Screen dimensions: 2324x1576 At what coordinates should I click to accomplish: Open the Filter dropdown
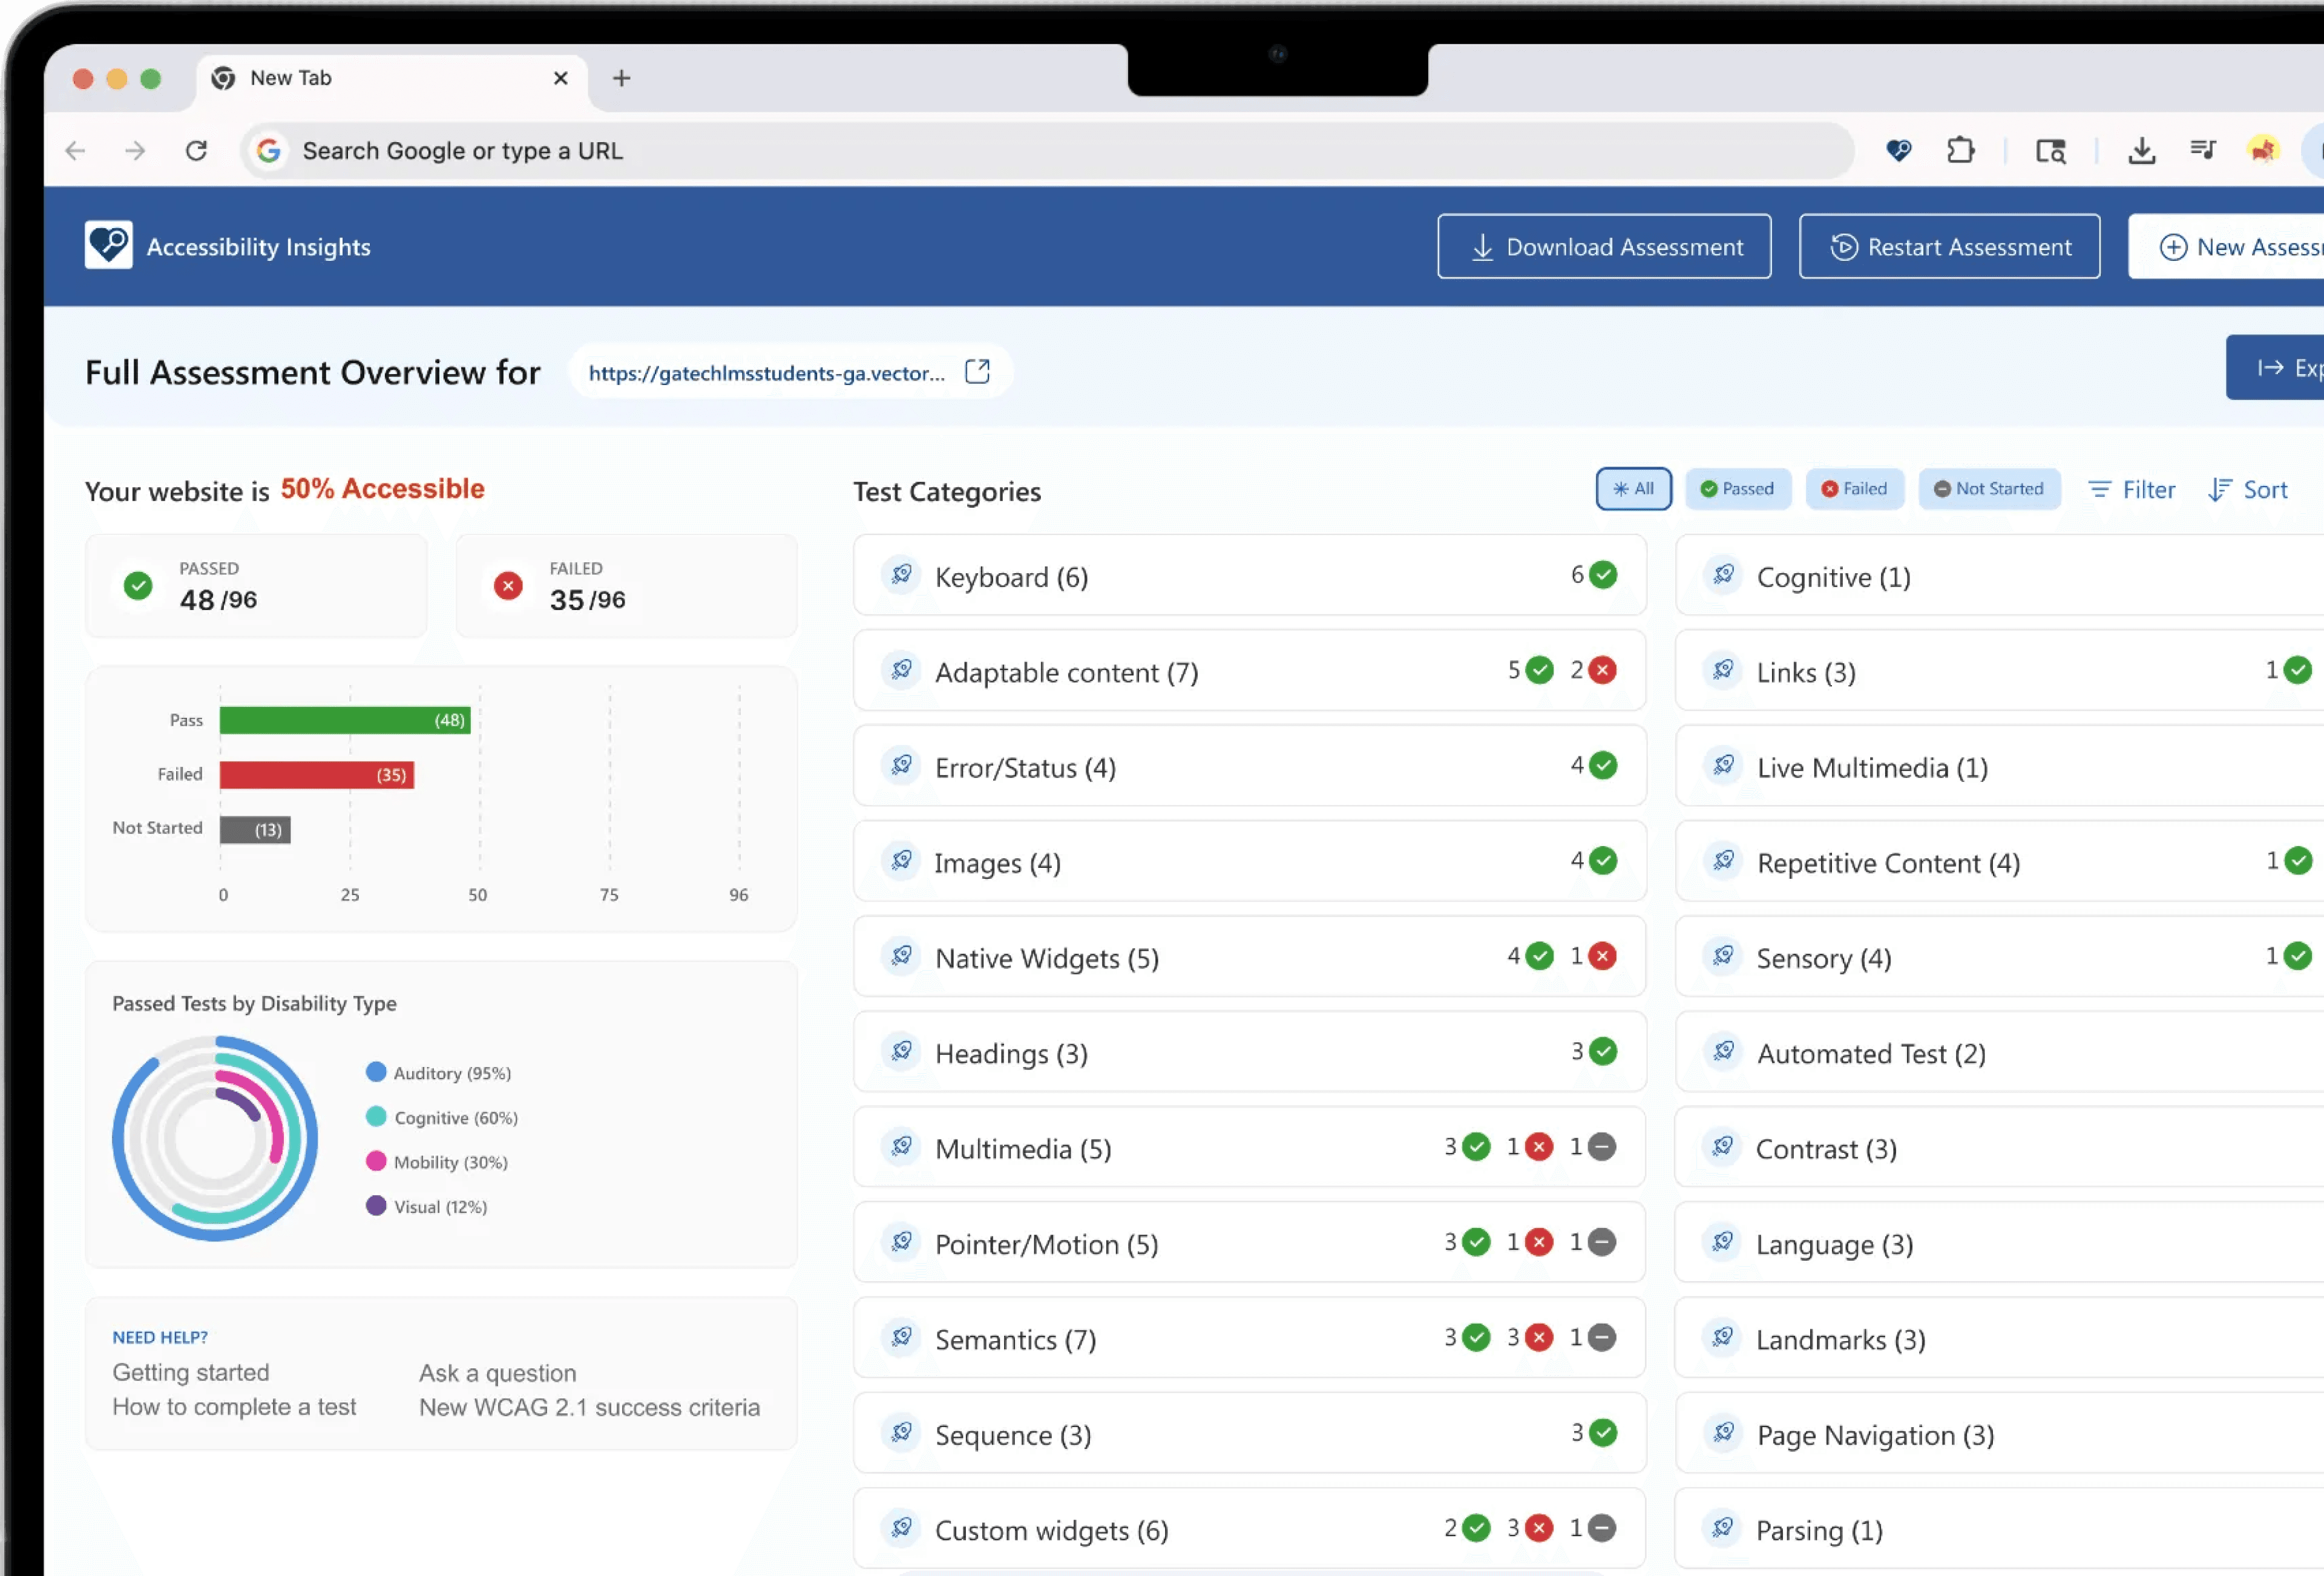(x=2131, y=490)
